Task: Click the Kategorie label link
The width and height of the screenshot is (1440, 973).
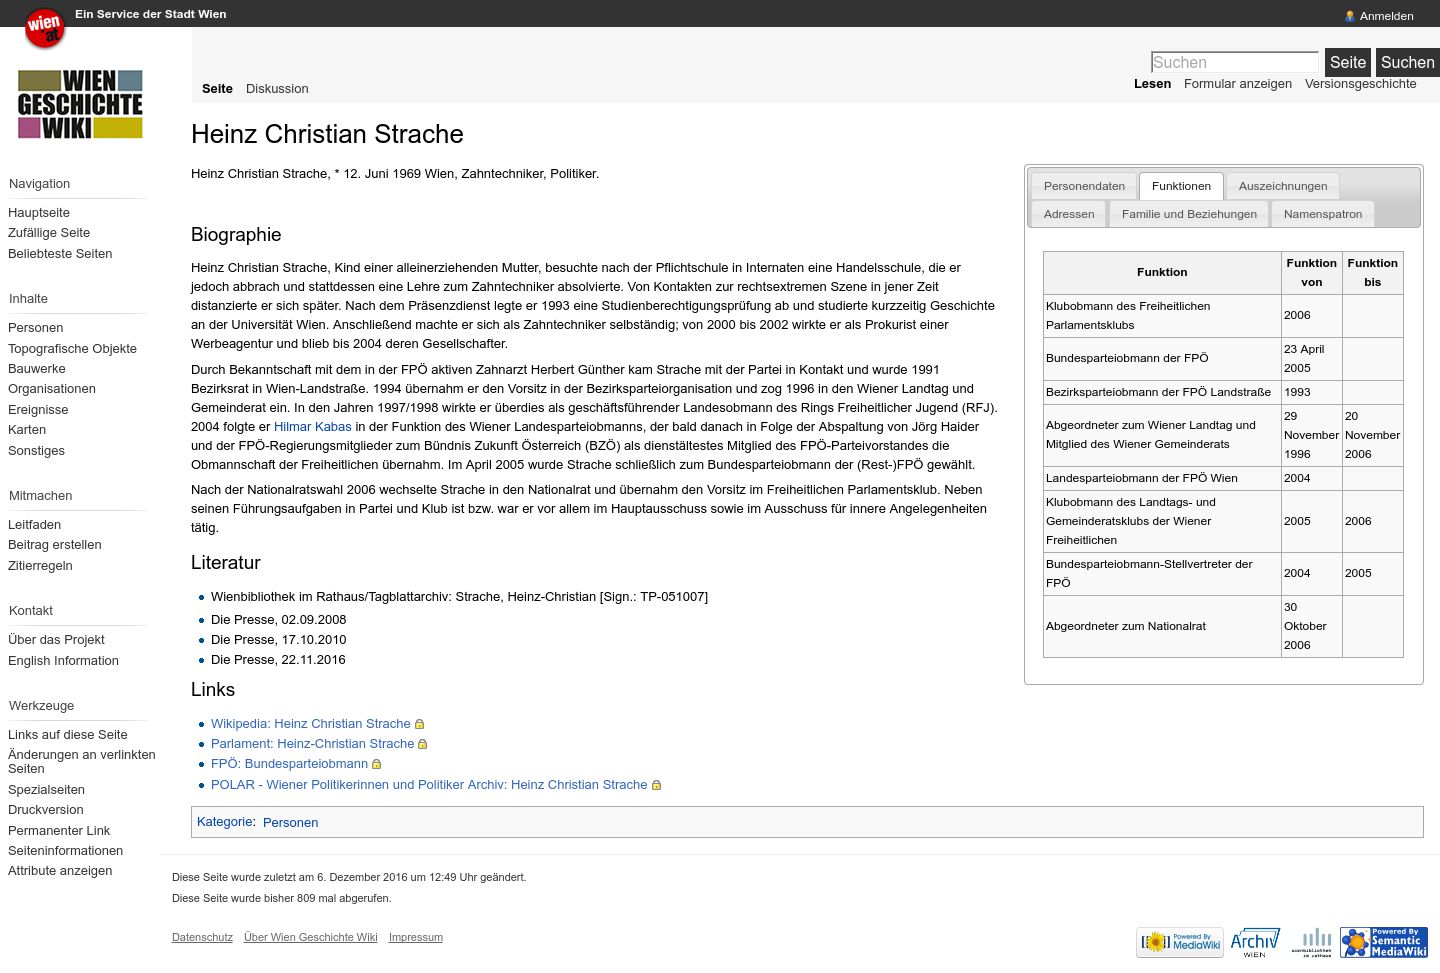Action: point(225,822)
